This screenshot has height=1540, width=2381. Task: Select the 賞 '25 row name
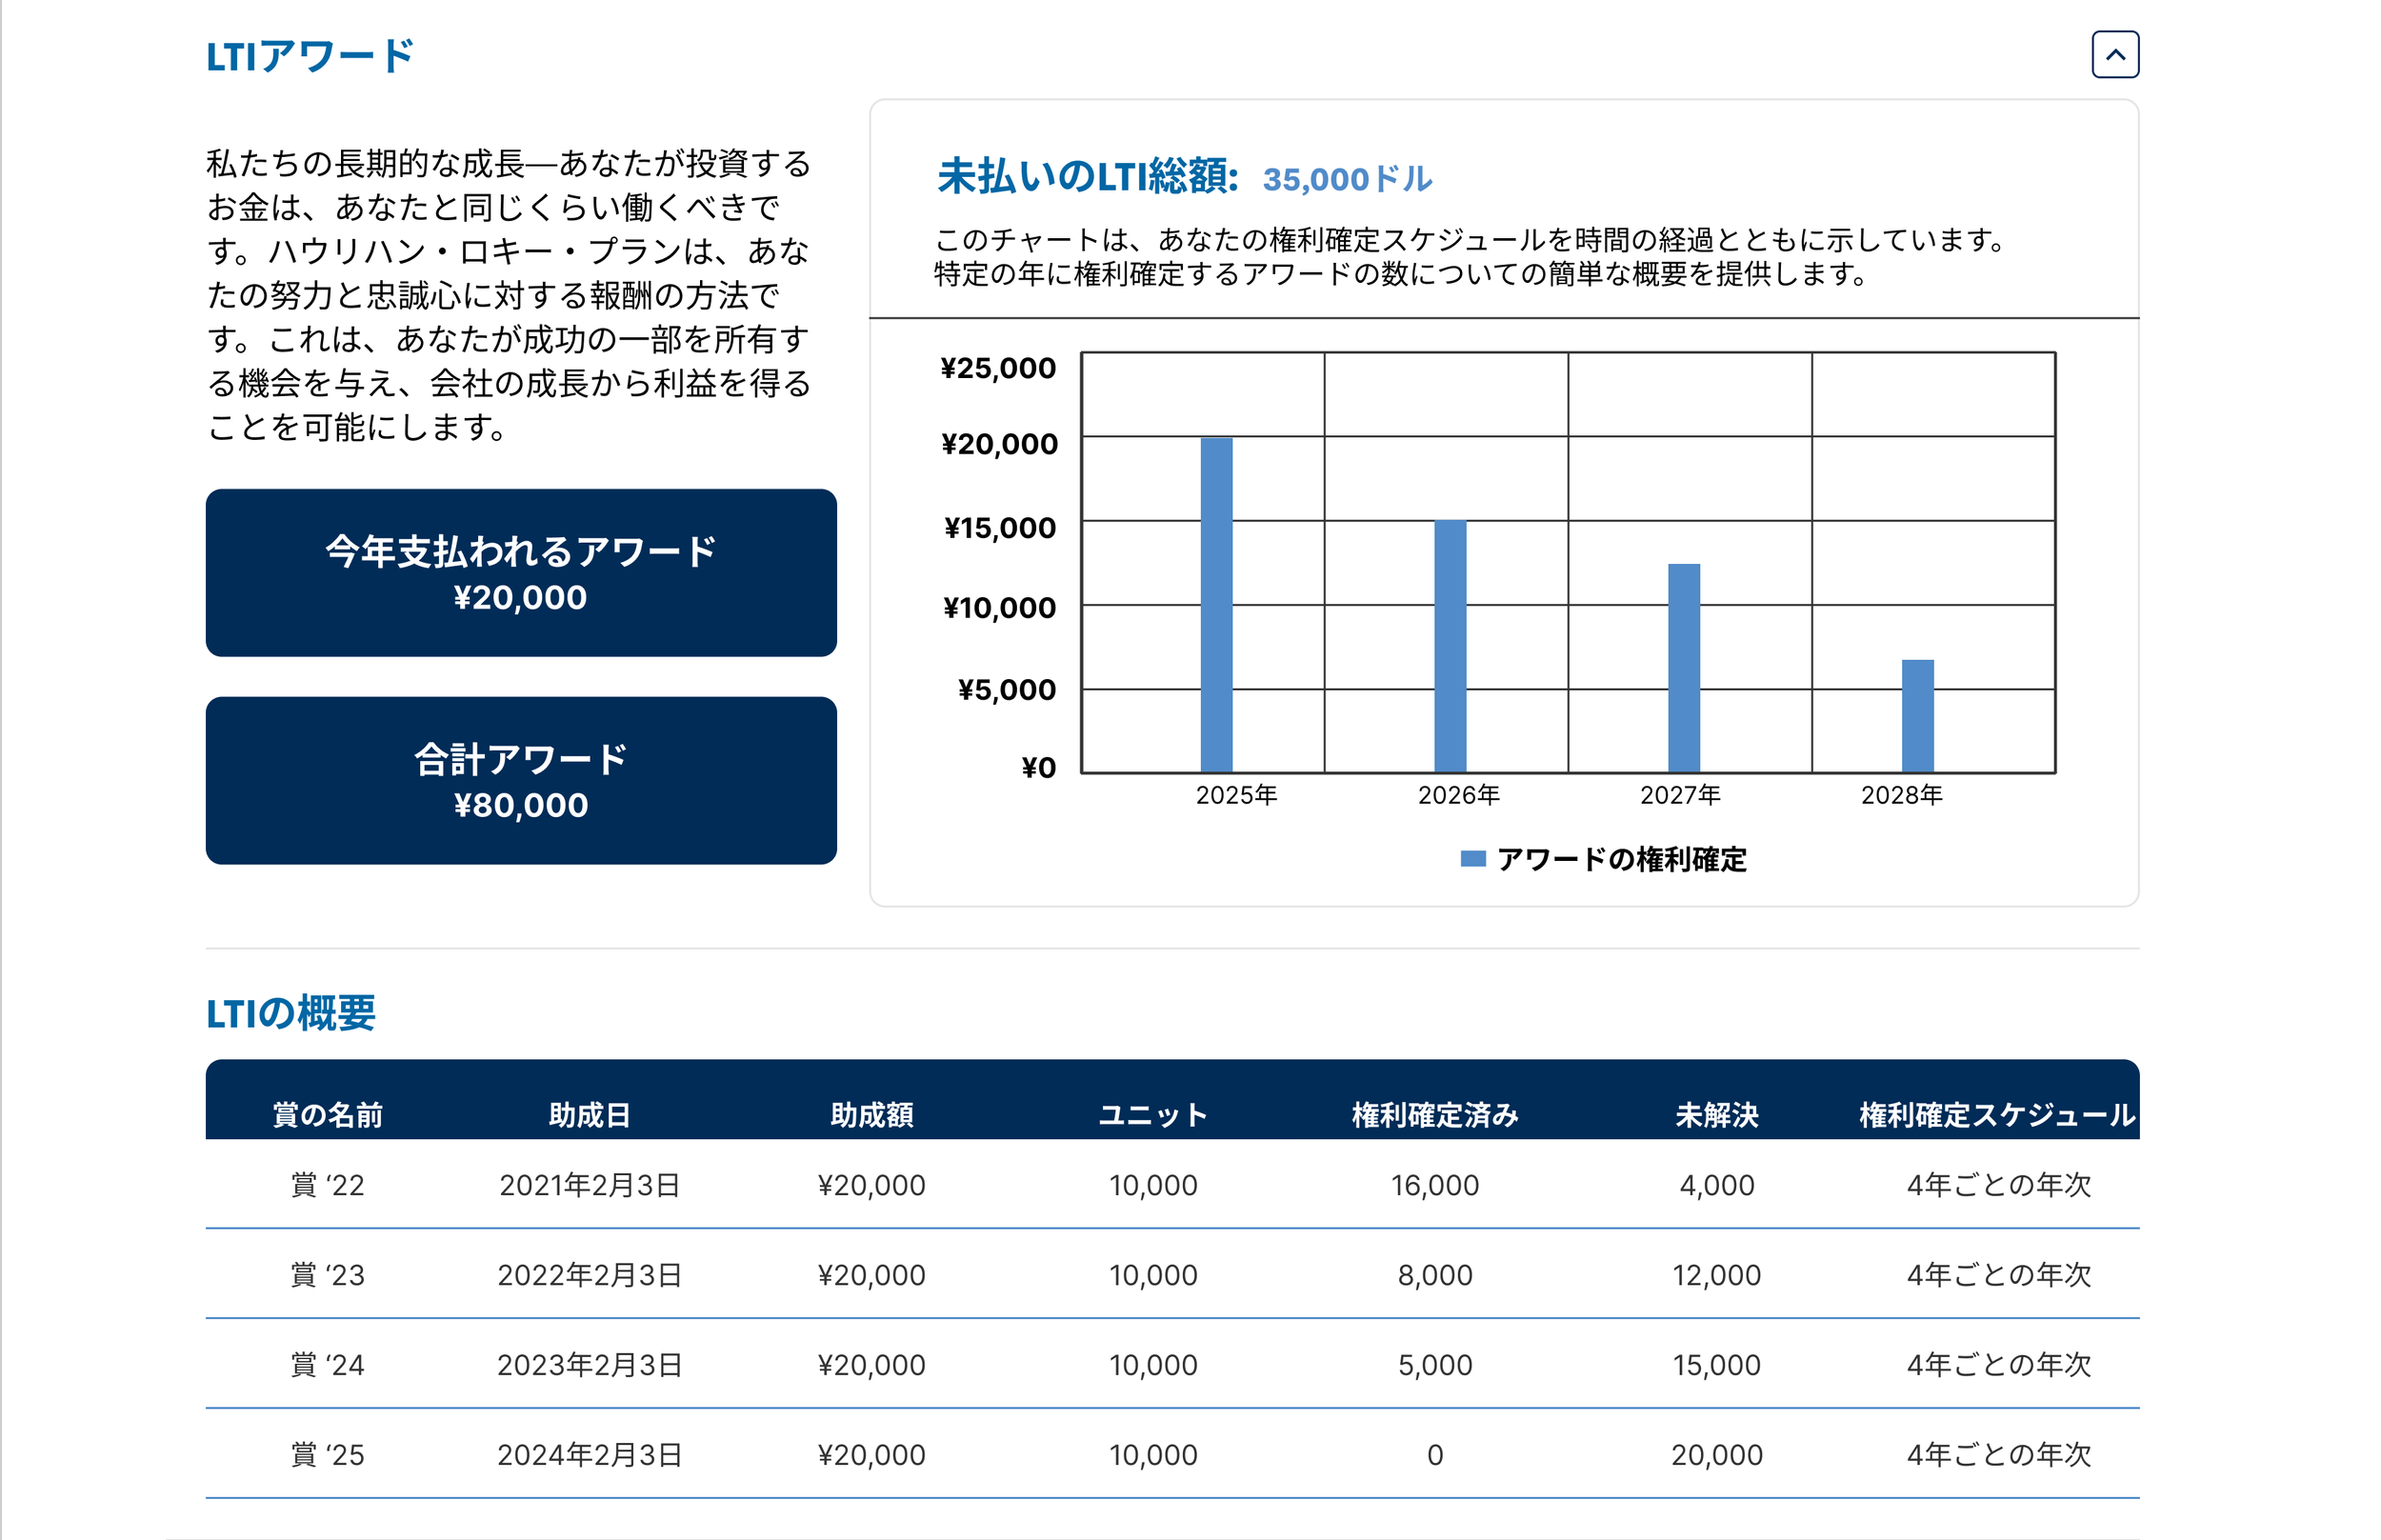click(328, 1455)
